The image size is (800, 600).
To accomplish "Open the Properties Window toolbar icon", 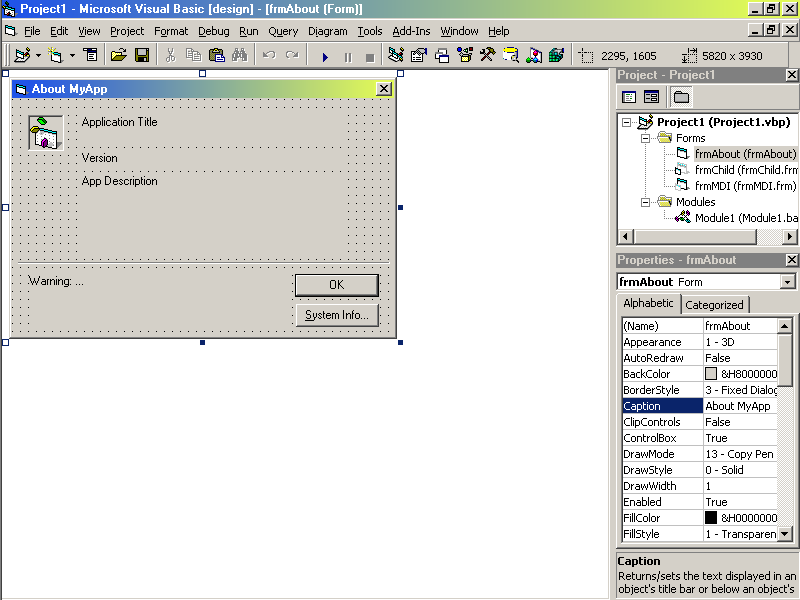I will (x=419, y=55).
